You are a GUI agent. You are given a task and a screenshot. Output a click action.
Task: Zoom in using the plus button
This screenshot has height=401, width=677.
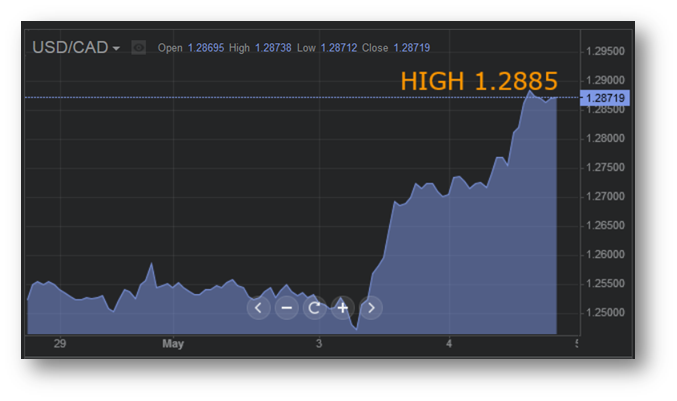[x=342, y=307]
